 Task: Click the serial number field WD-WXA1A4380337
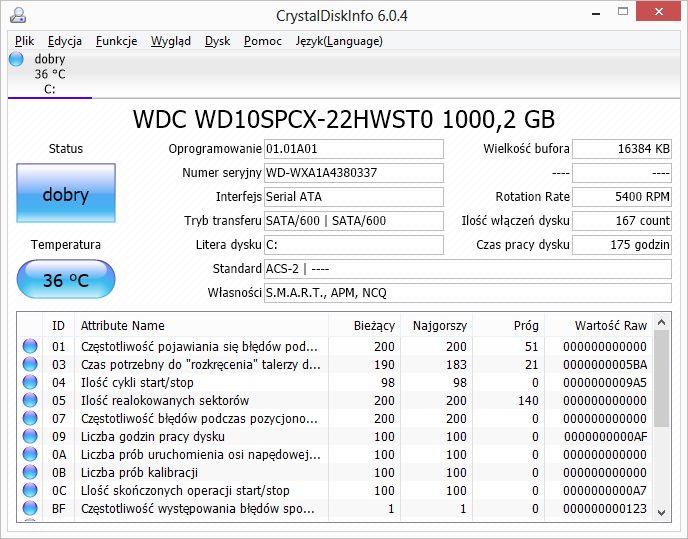click(354, 172)
